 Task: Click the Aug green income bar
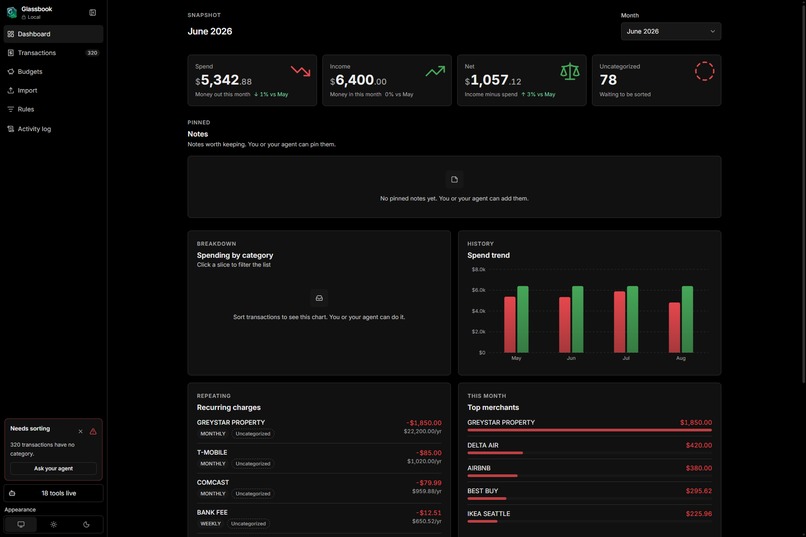click(x=687, y=319)
